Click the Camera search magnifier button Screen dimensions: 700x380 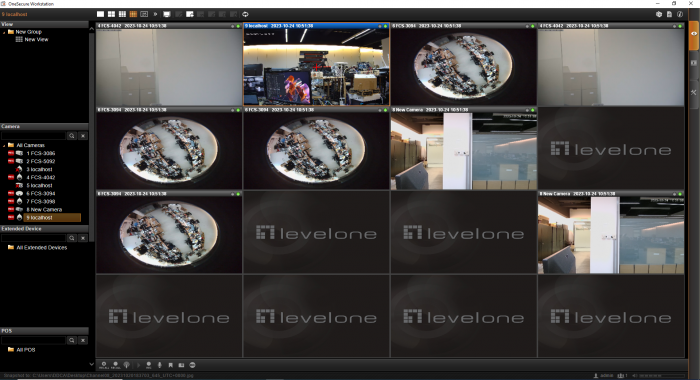coord(71,136)
